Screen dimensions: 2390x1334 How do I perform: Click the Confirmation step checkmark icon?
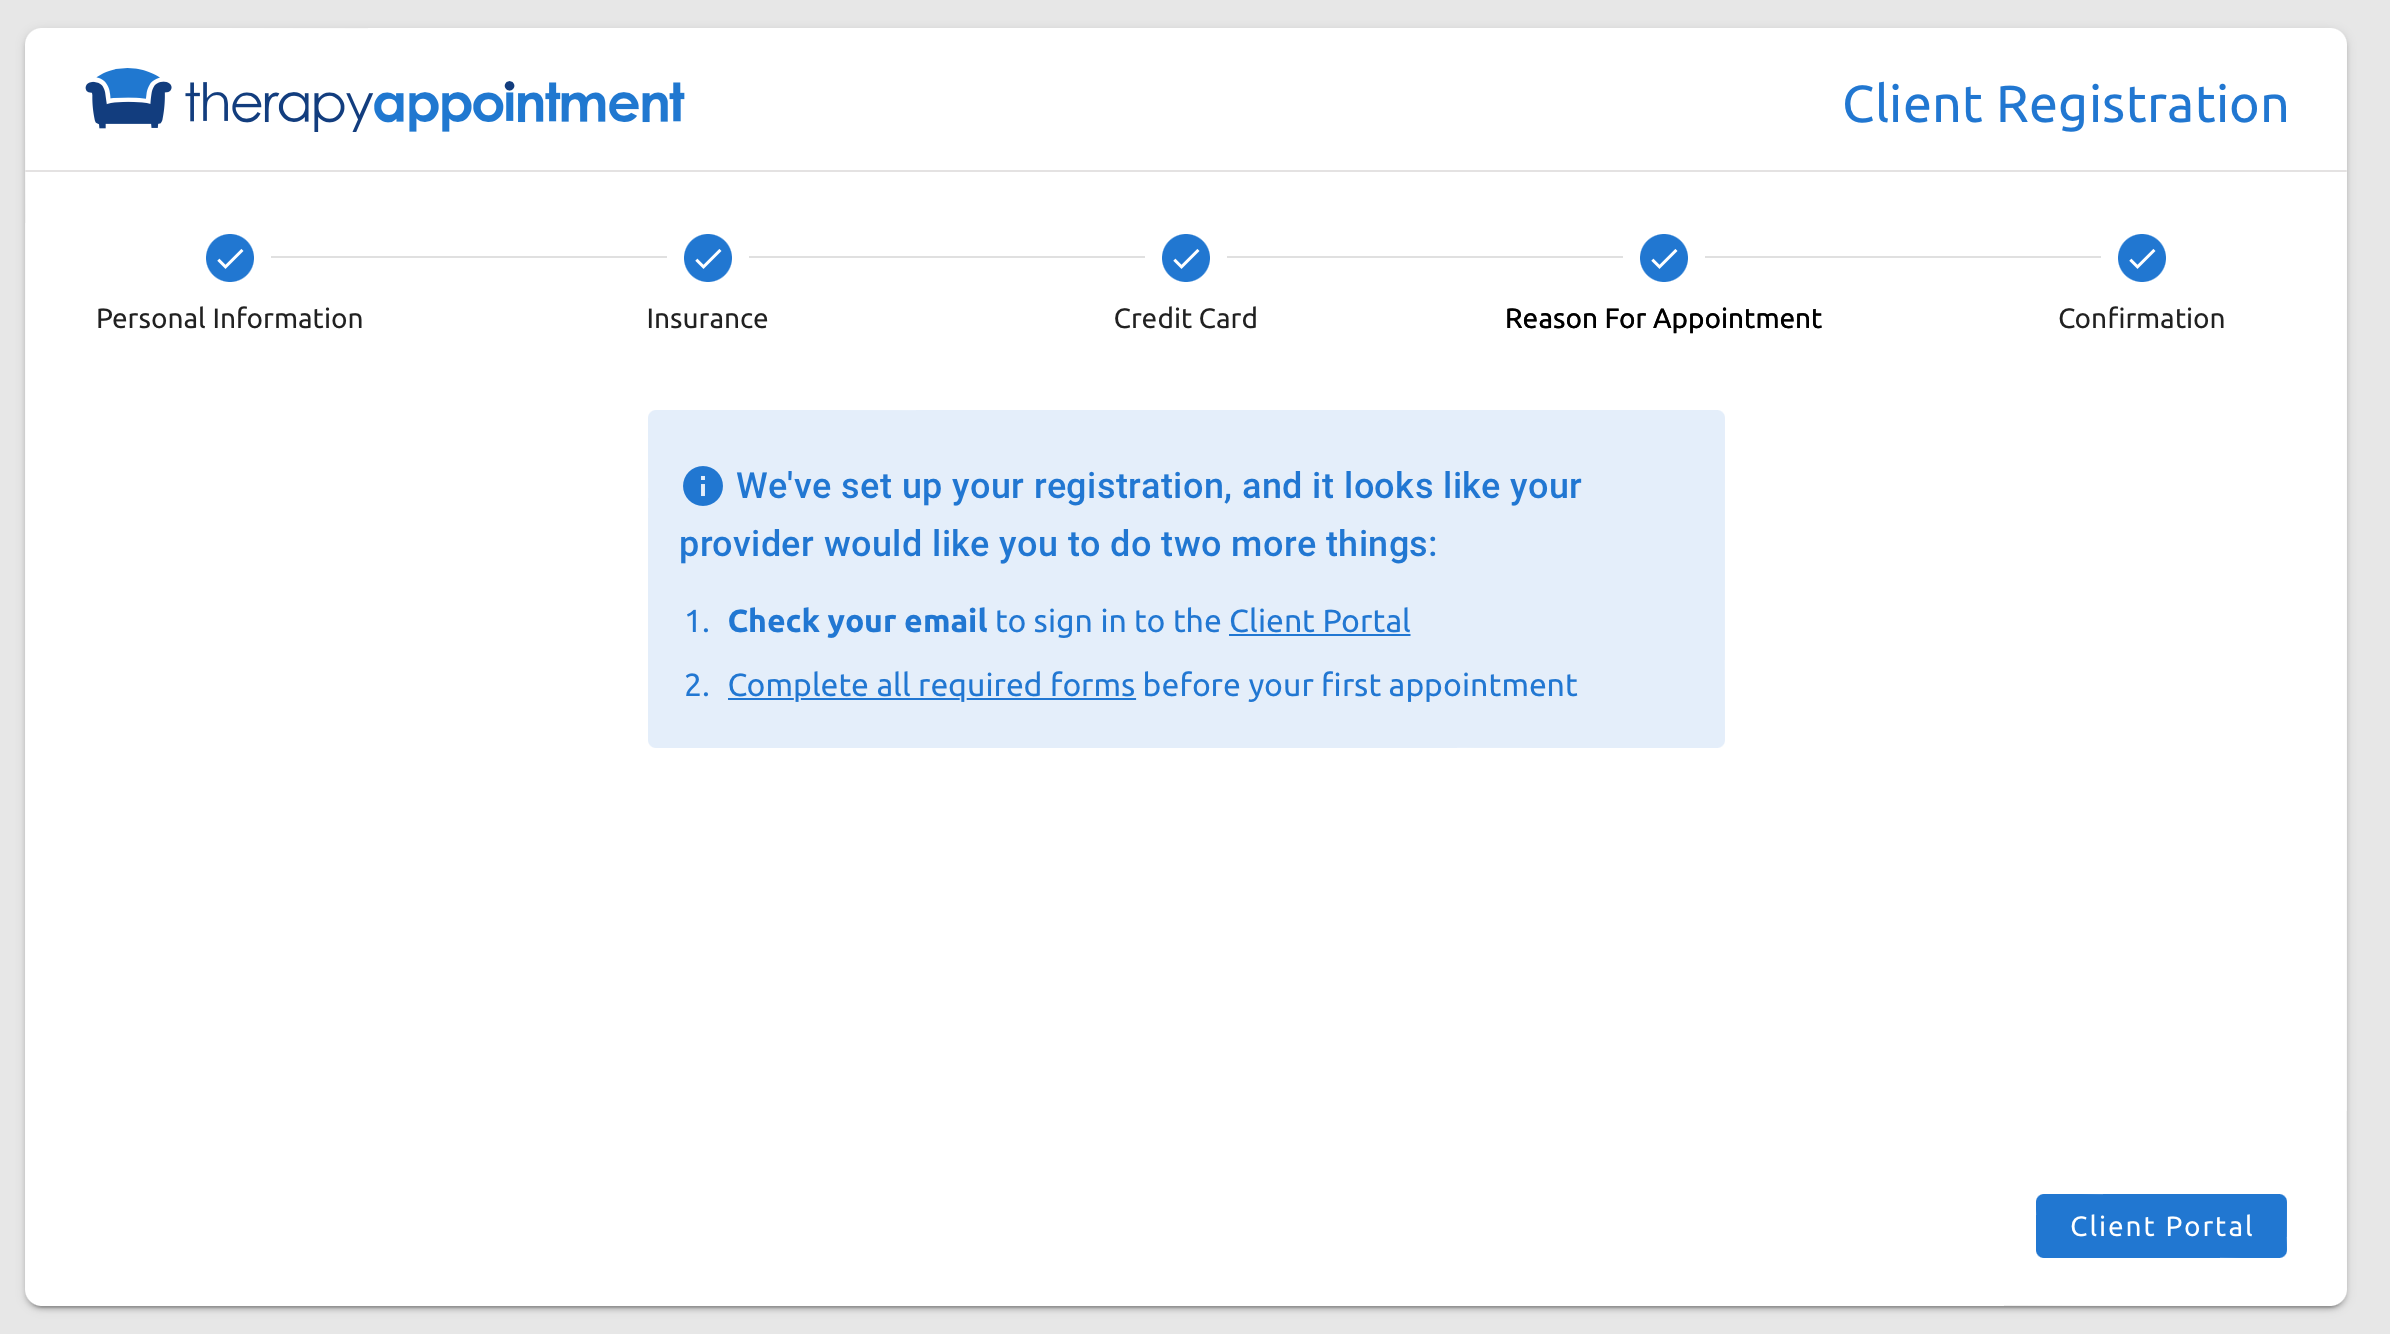(x=2140, y=257)
